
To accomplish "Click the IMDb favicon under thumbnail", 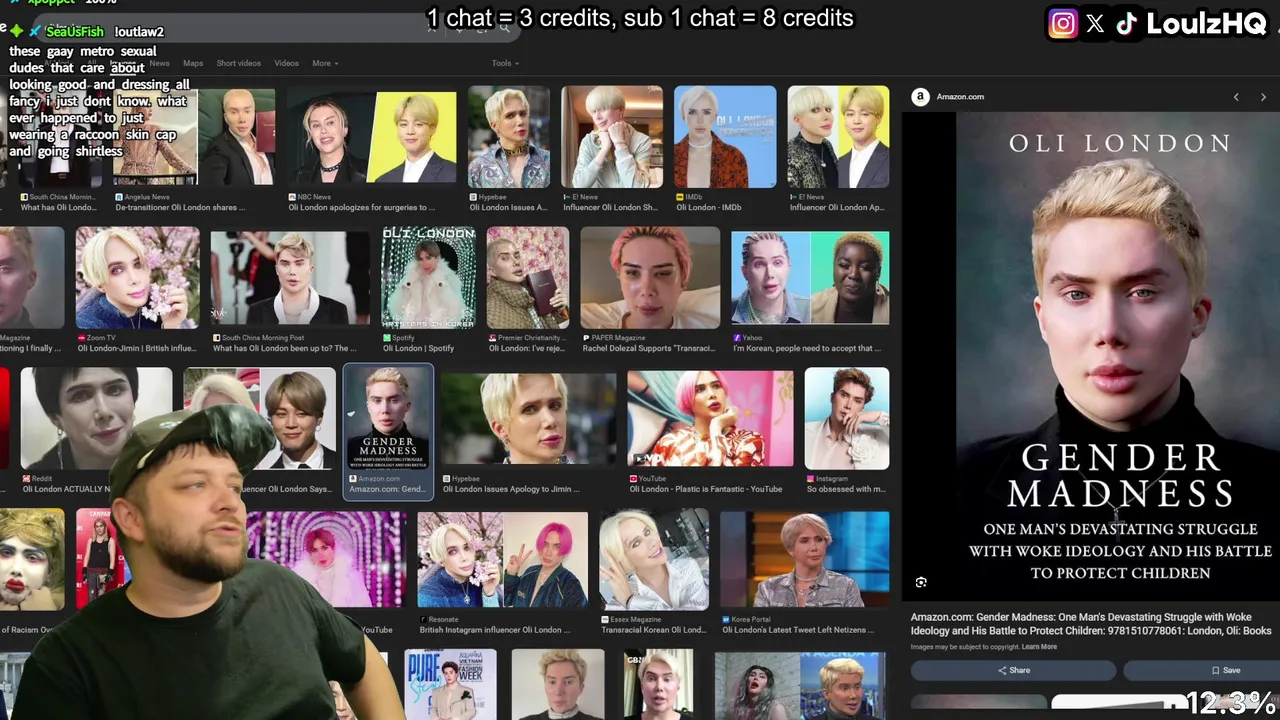I will [680, 197].
